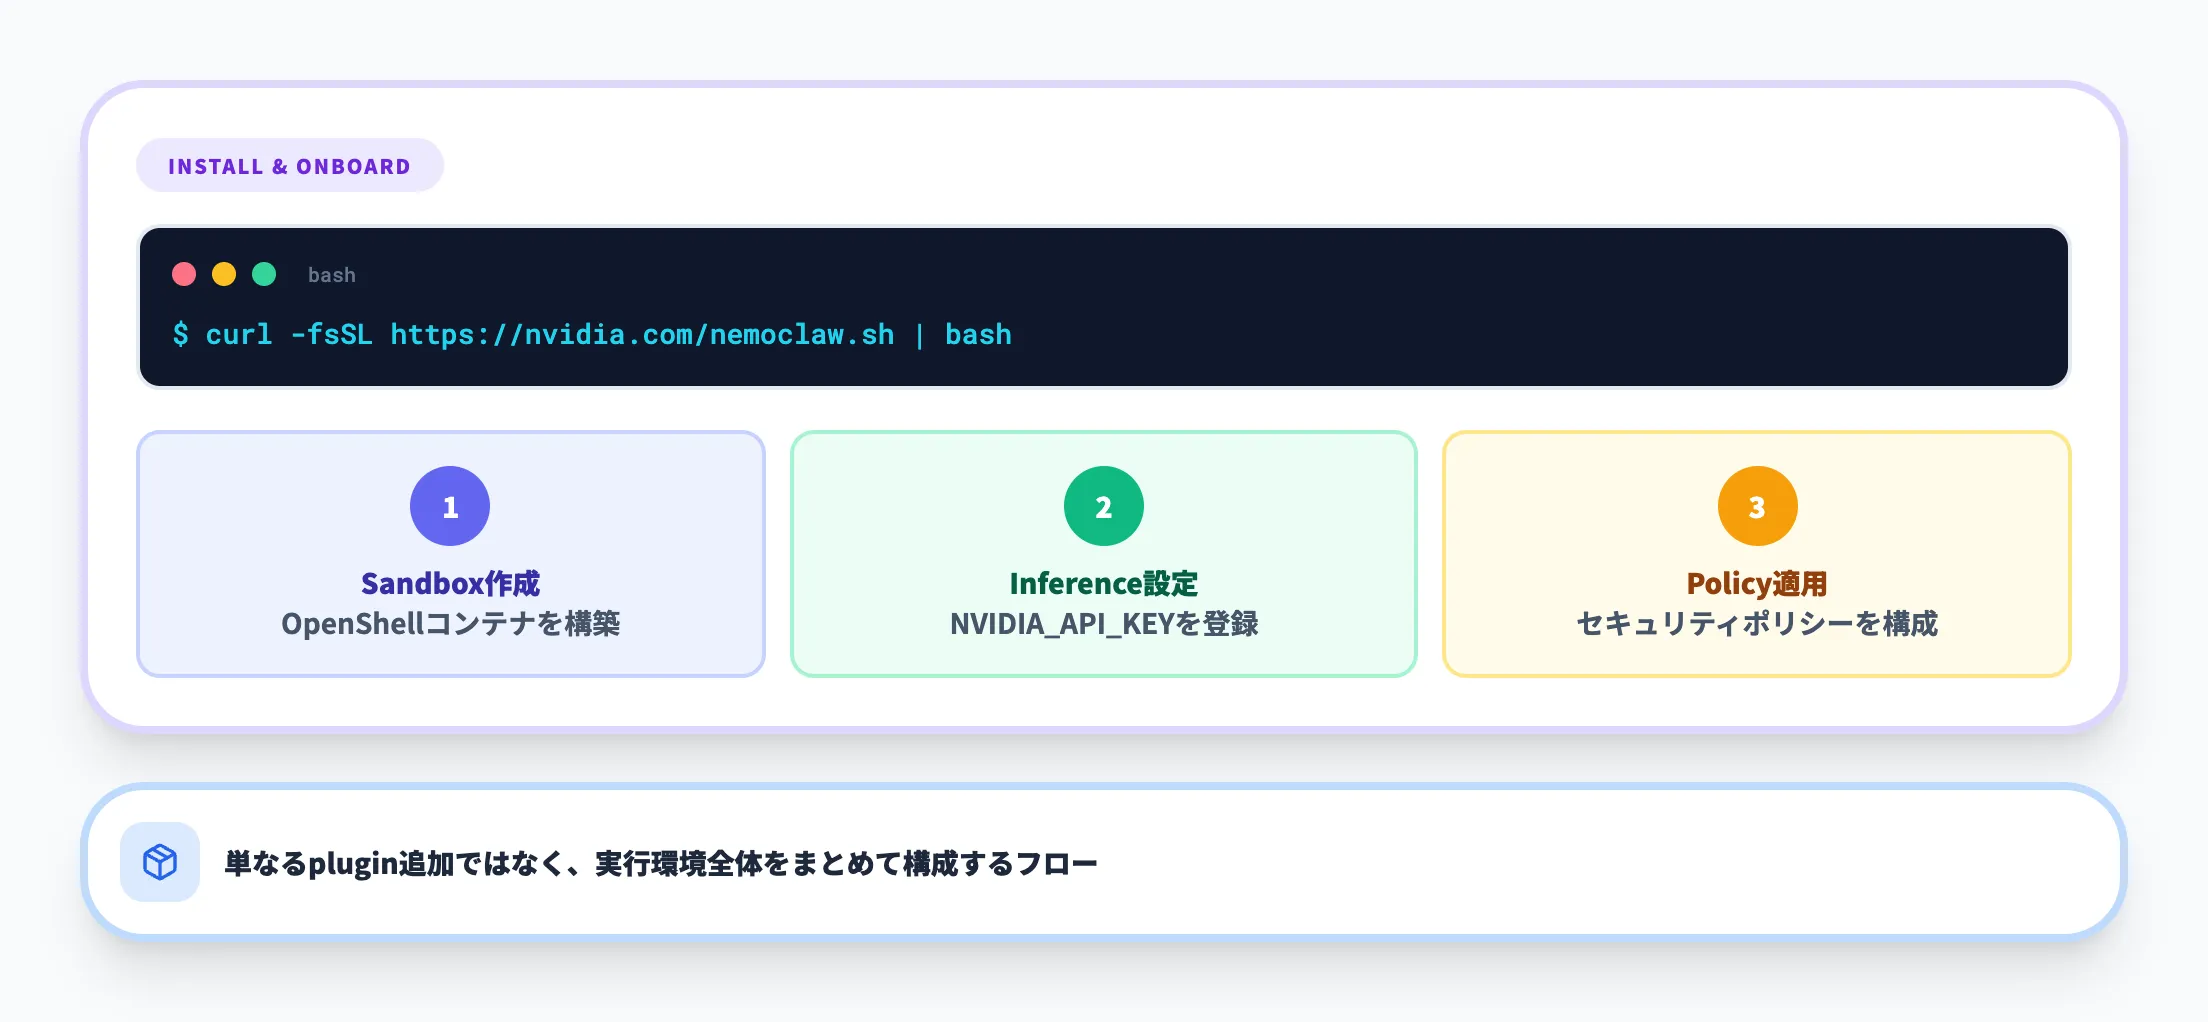This screenshot has height=1022, width=2208.
Task: Click the curl install command line
Action: pyautogui.click(x=592, y=334)
